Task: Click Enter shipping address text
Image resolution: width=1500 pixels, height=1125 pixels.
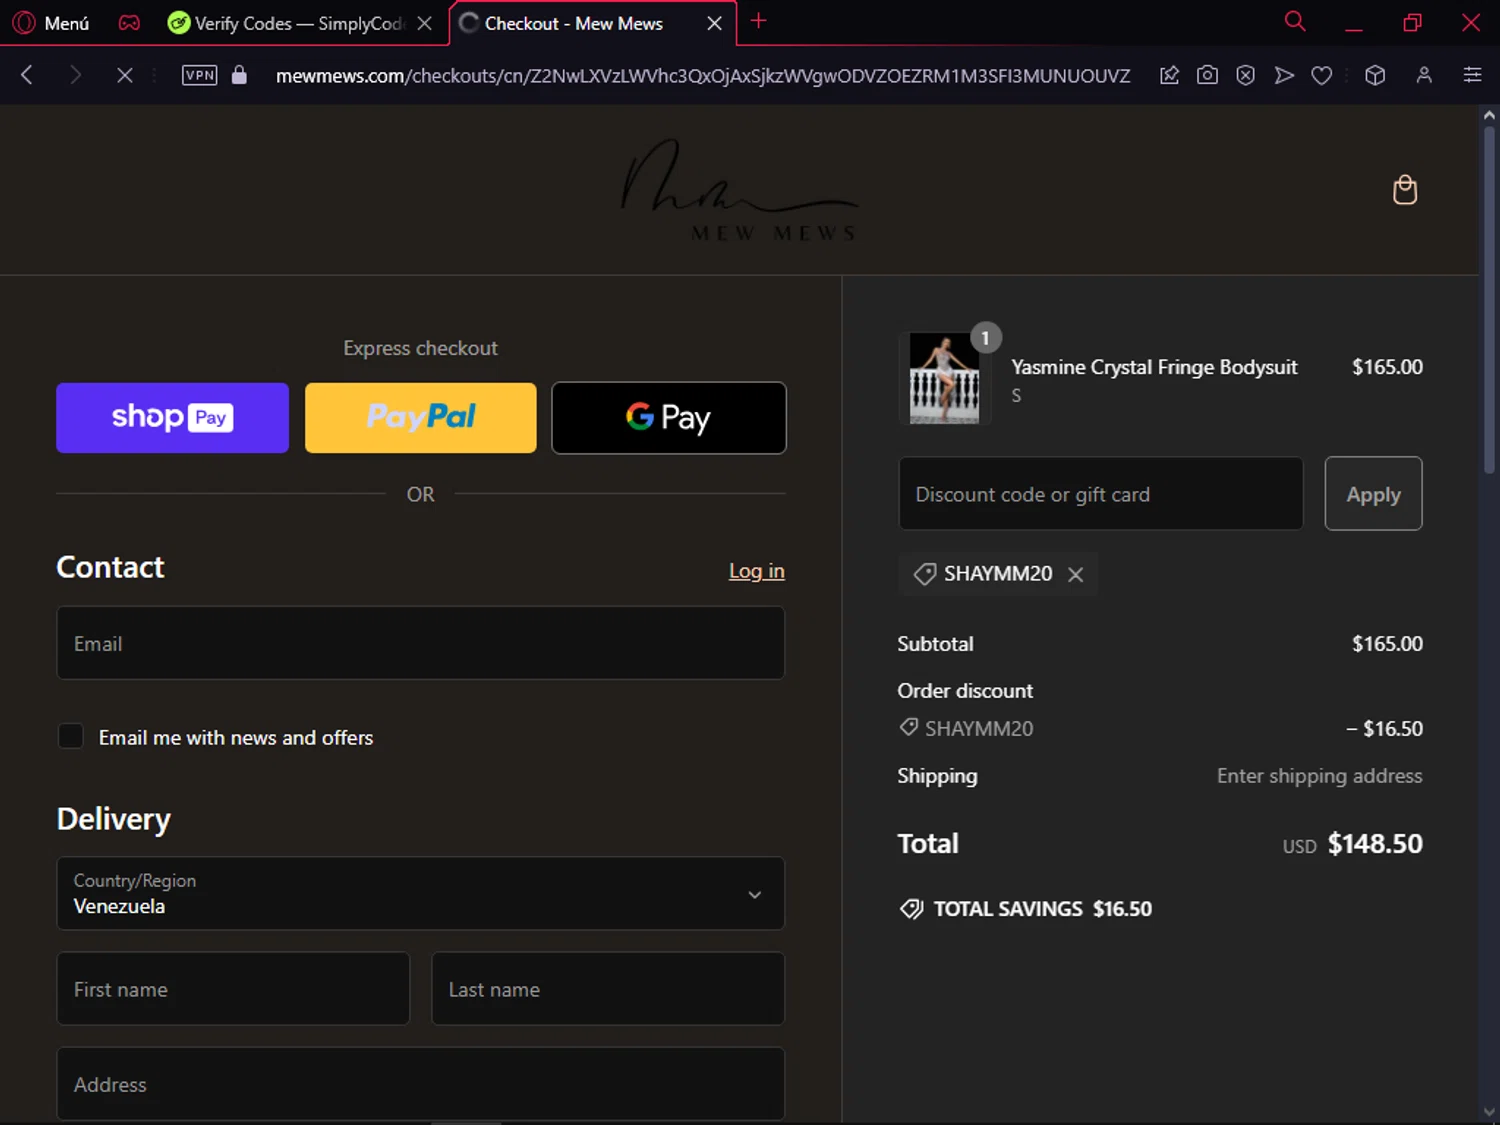Action: pos(1319,776)
